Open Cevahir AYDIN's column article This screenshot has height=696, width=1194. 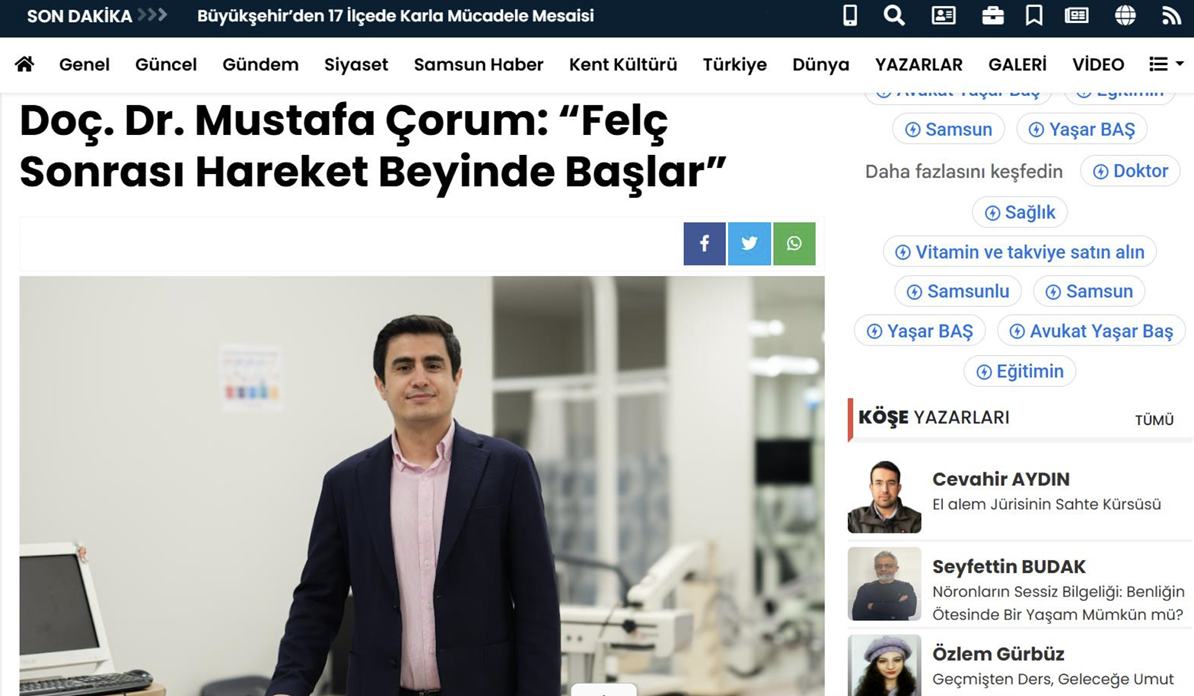(x=1046, y=504)
